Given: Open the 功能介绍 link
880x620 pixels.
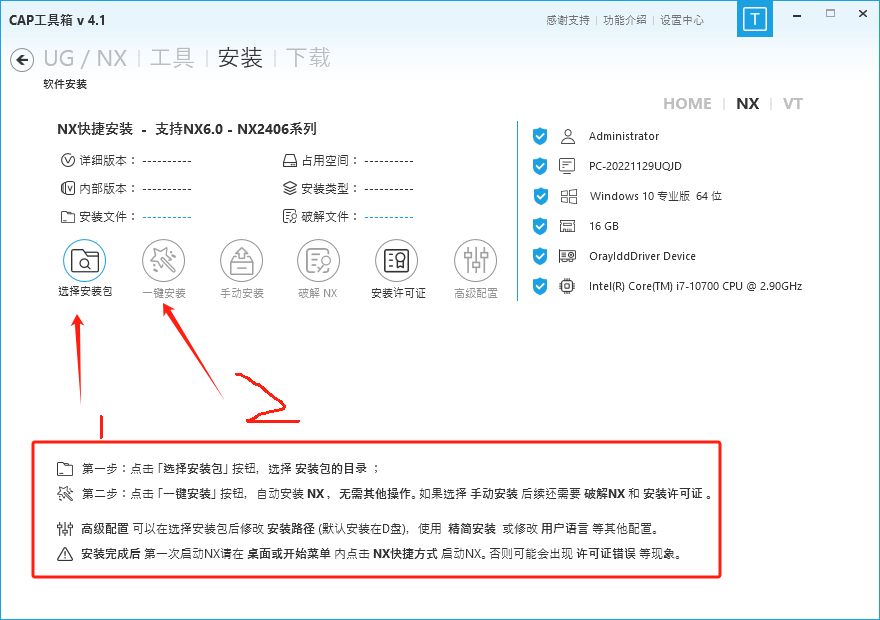Looking at the screenshot, I should tap(624, 20).
